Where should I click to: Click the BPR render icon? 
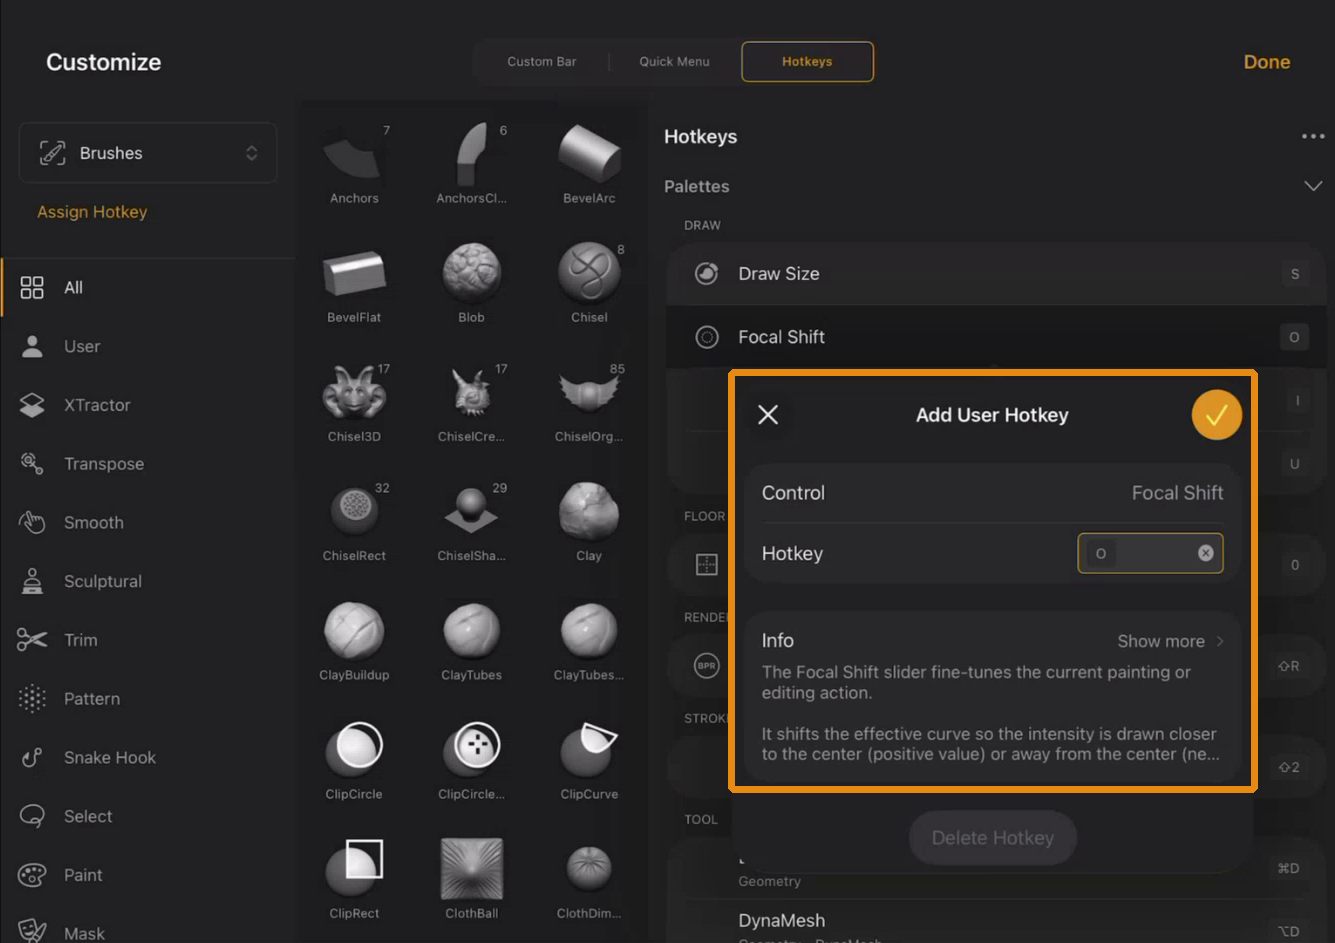click(x=707, y=666)
